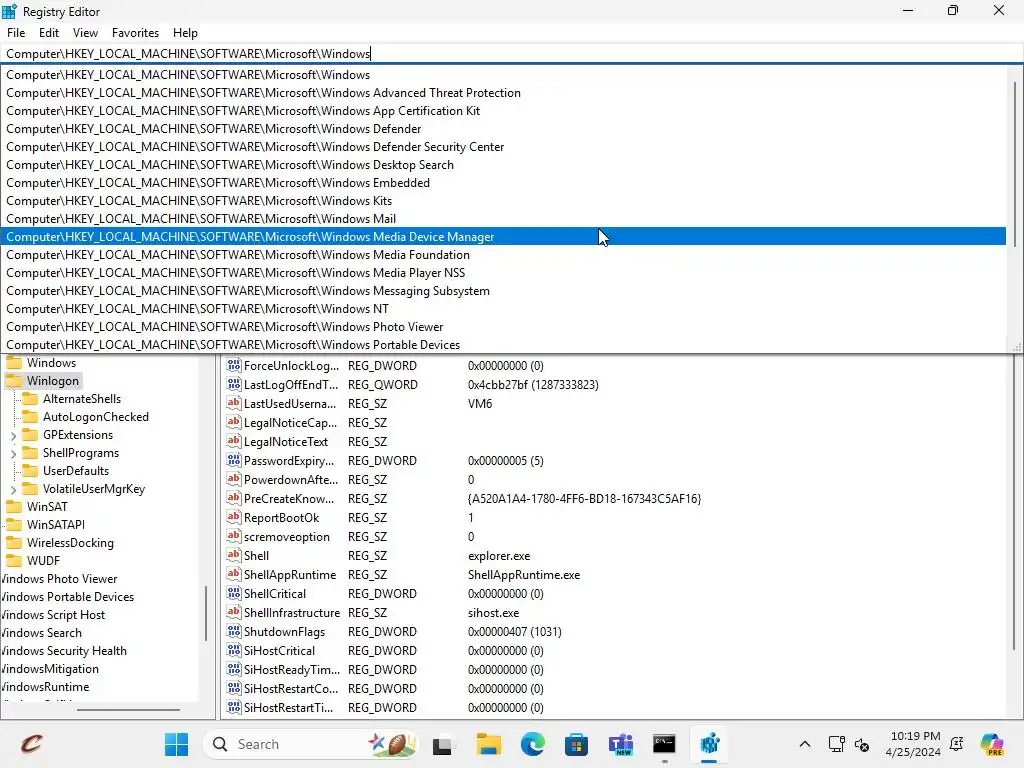Open File Explorer from the taskbar
Screen dimensions: 1024x768
[x=488, y=744]
